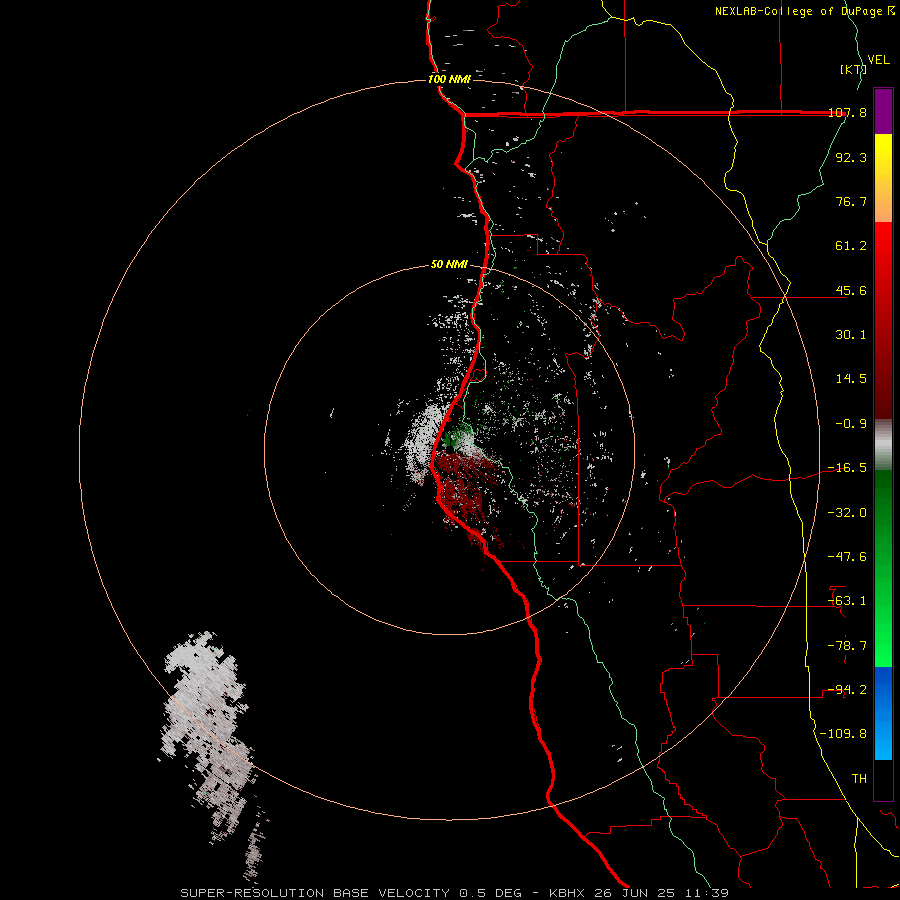The width and height of the screenshot is (900, 900).
Task: Click the TH label on the legend
Action: tap(859, 779)
